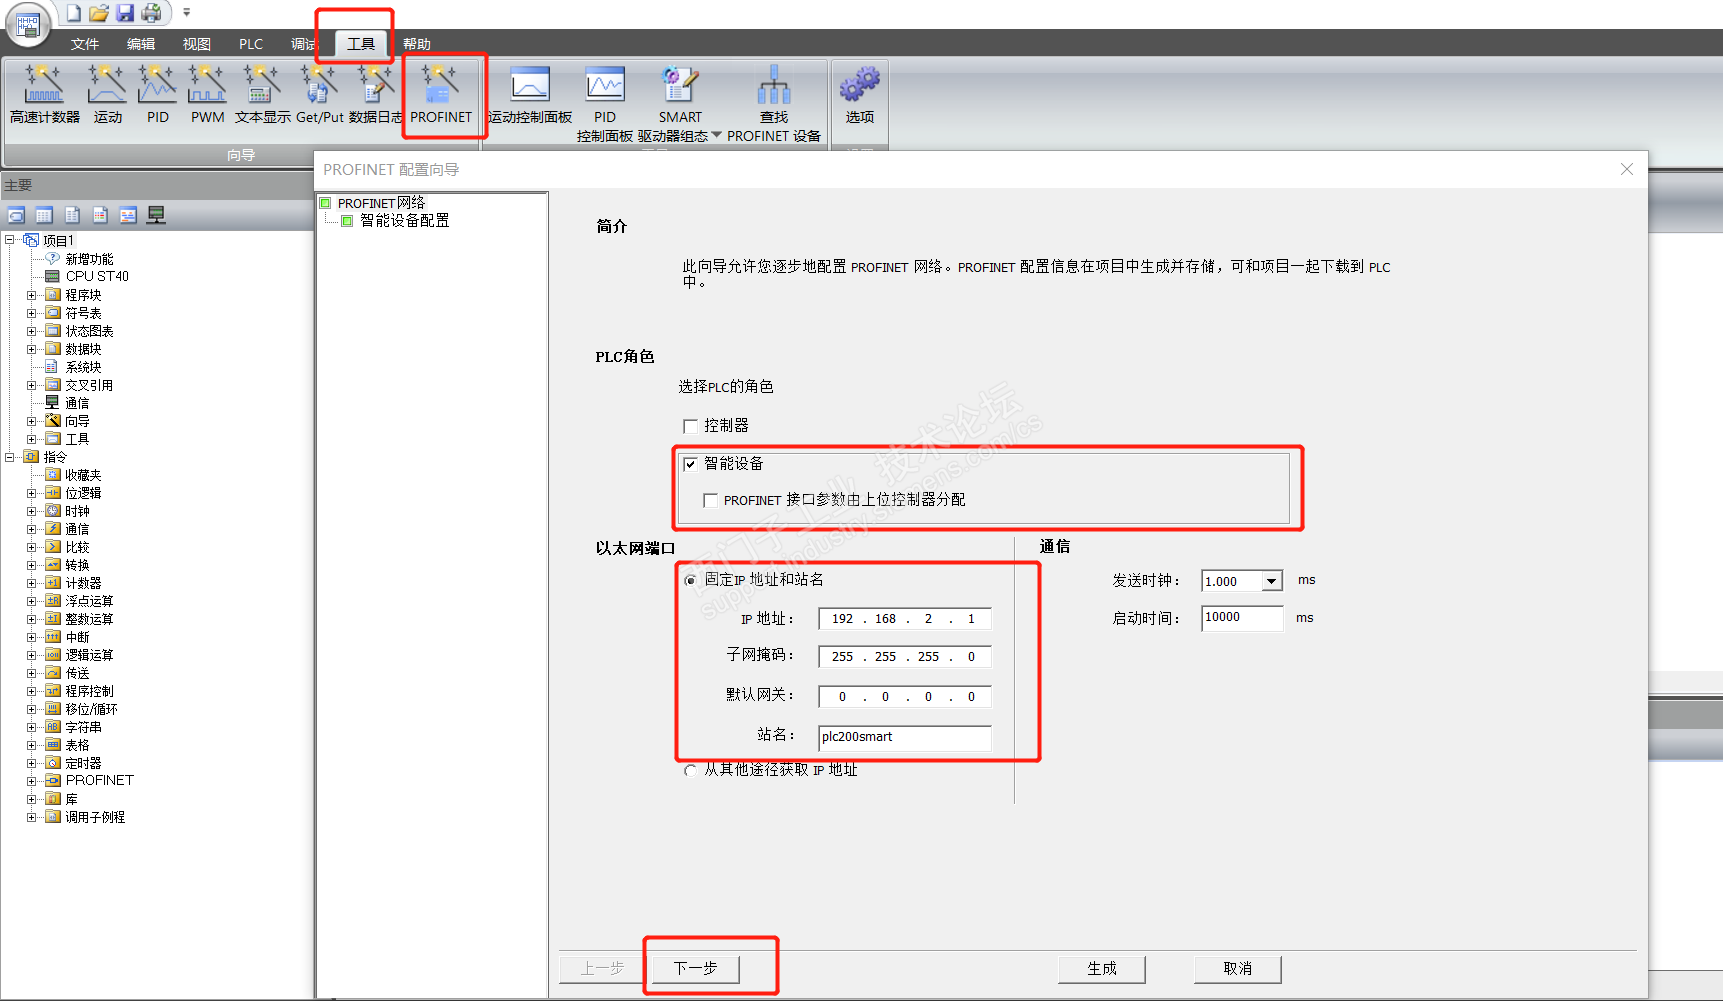The height and width of the screenshot is (1001, 1723).
Task: Check PROFINET 接口参数由上位控制器分配
Action: (x=710, y=500)
